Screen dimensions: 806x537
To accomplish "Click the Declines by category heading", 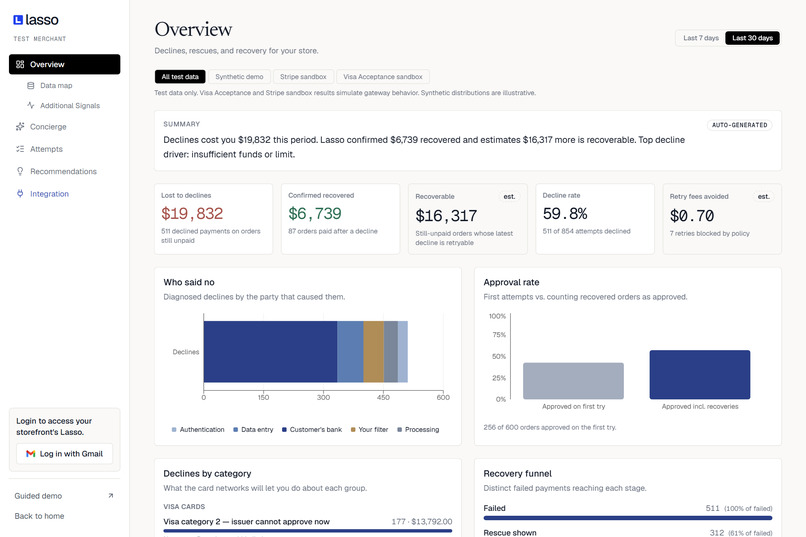I will 208,473.
